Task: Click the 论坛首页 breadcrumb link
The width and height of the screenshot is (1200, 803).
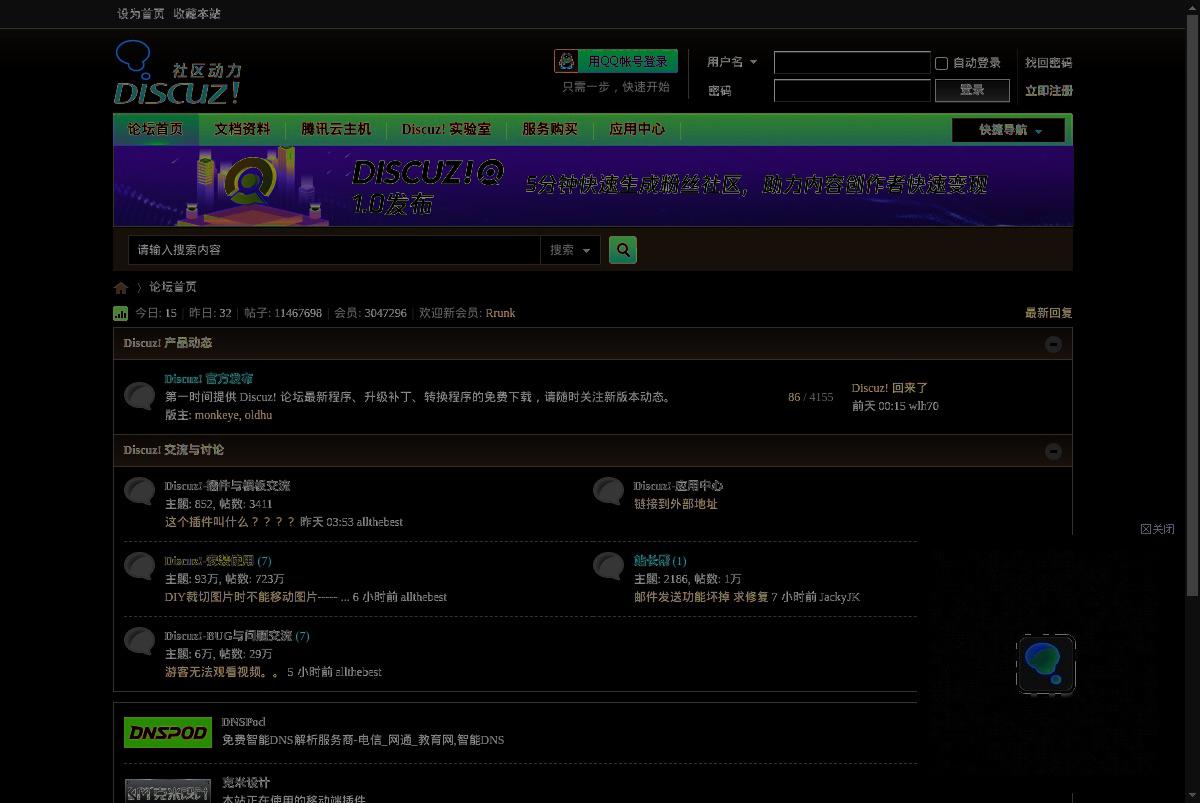Action: [173, 287]
